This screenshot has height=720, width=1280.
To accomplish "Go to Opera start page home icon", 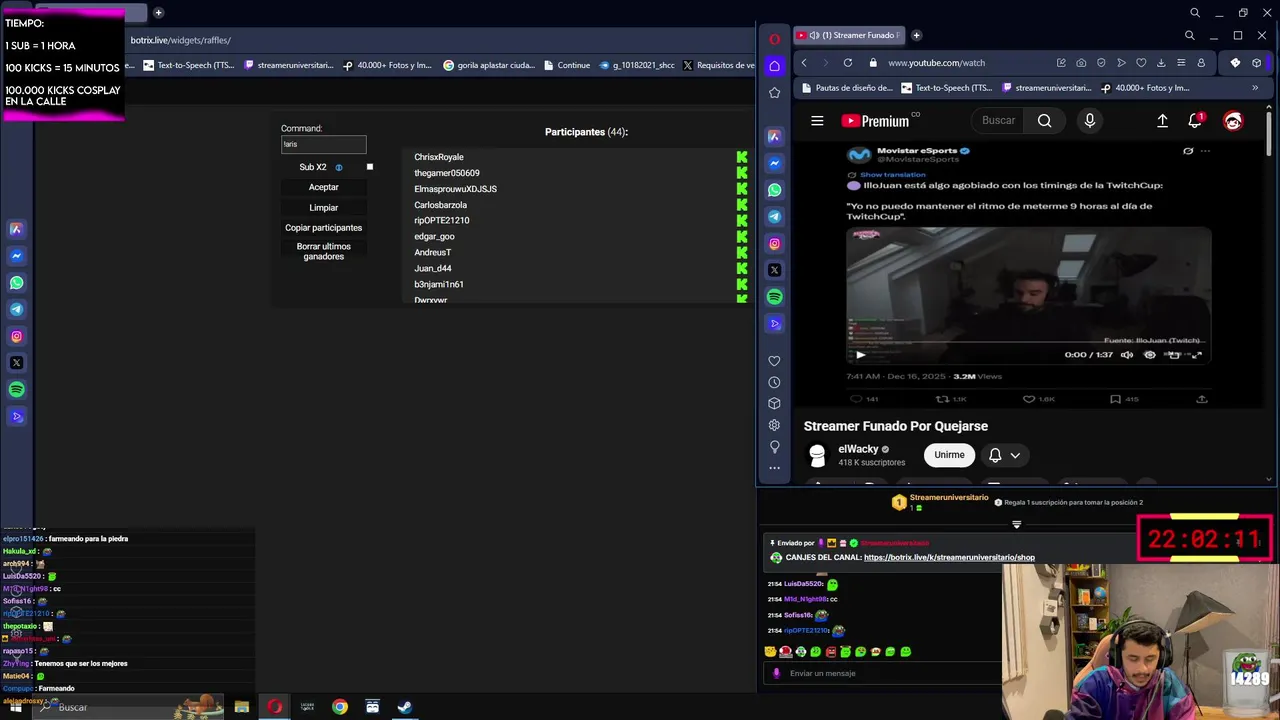I will click(x=774, y=66).
